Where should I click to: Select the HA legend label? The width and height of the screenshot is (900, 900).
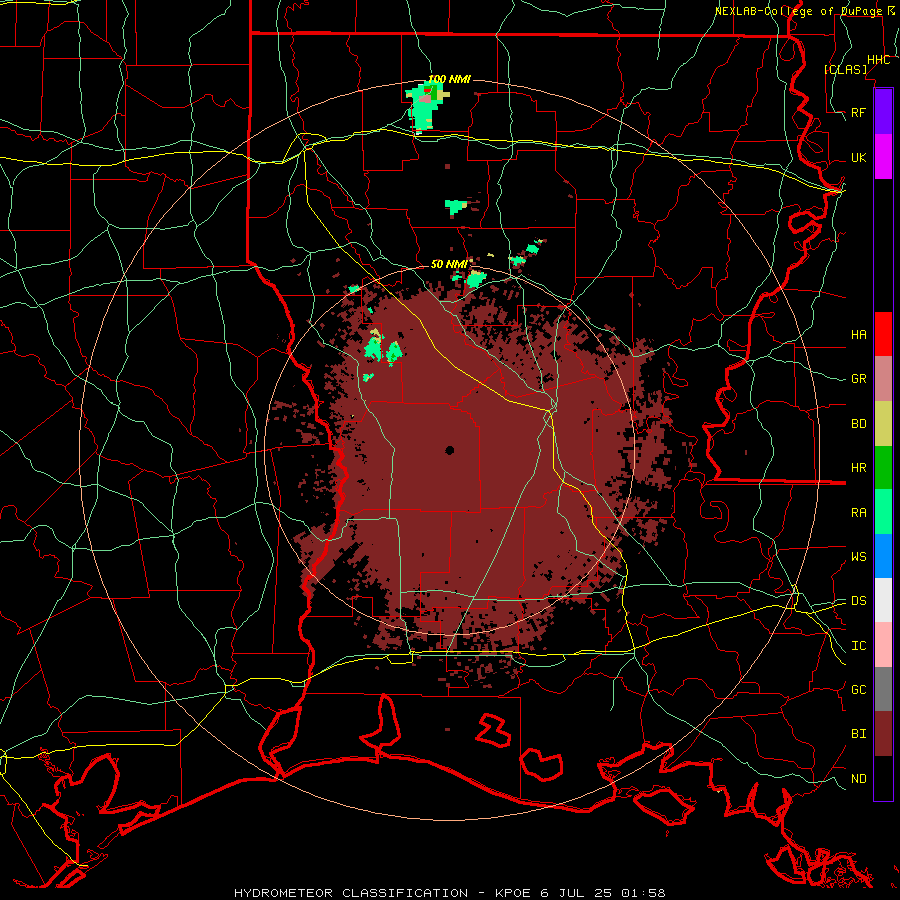[858, 335]
